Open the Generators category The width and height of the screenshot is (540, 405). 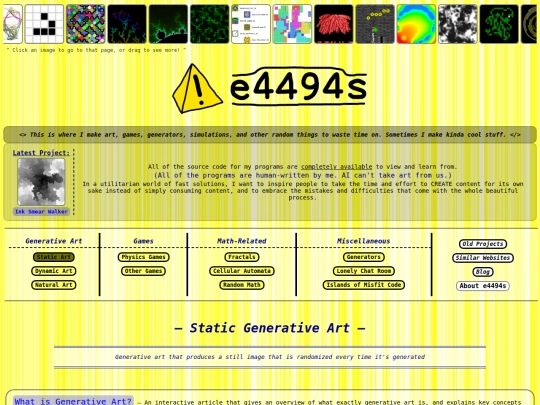point(364,257)
